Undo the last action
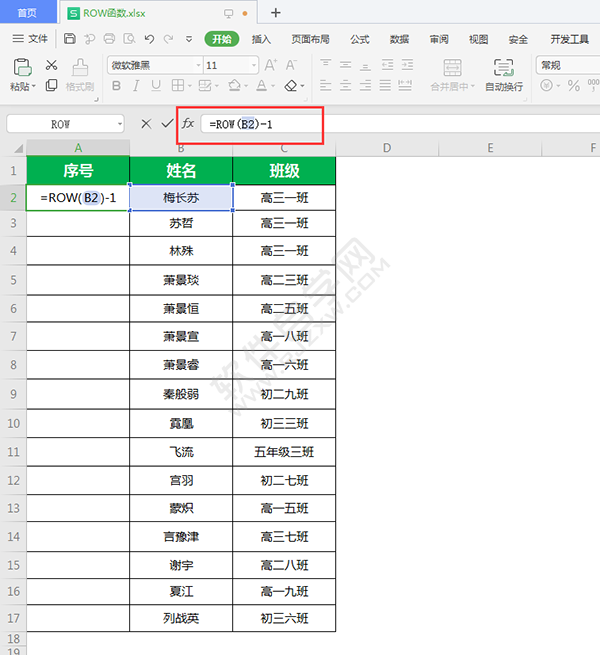600x655 pixels. [x=149, y=39]
